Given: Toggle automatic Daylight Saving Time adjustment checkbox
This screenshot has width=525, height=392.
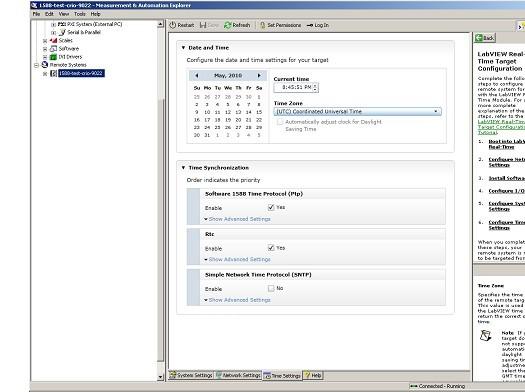Looking at the screenshot, I should [x=280, y=122].
